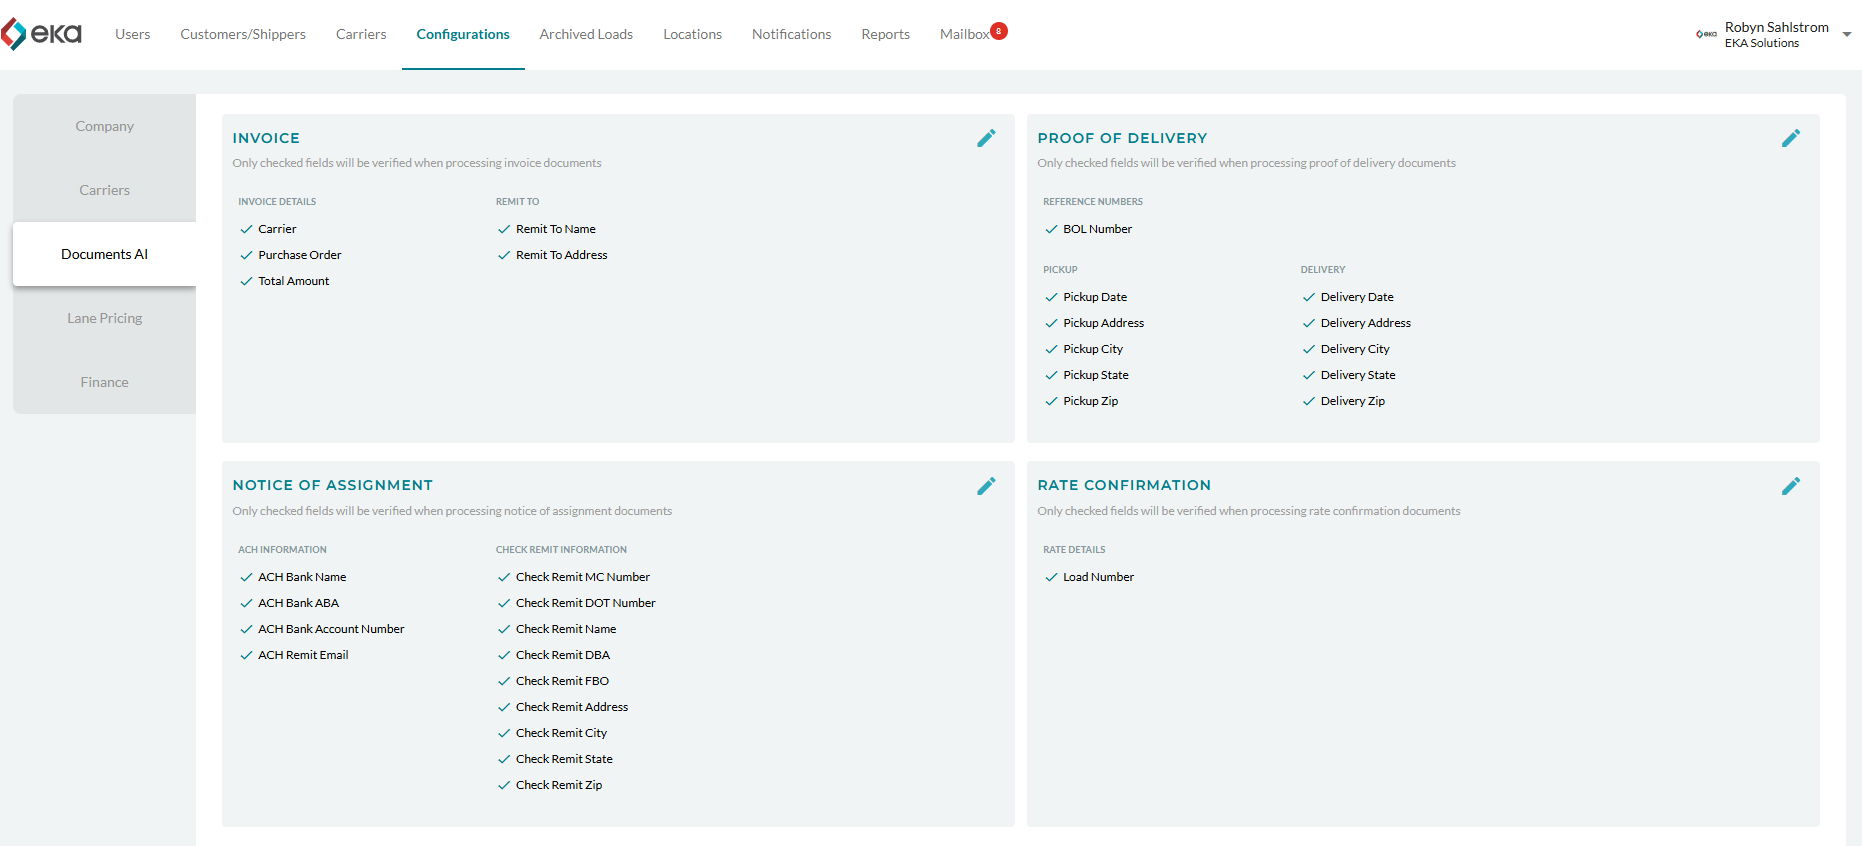Go to Customers/Shippers
This screenshot has width=1862, height=846.
coord(243,34)
